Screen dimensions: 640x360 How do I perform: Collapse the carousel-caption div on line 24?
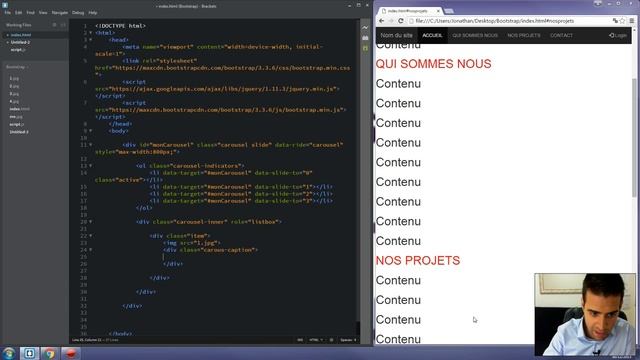click(91, 249)
